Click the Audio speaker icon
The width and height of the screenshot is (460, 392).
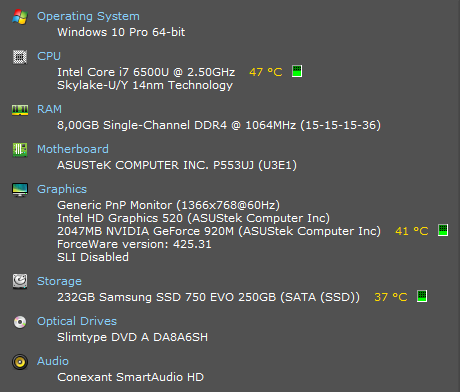click(x=20, y=362)
